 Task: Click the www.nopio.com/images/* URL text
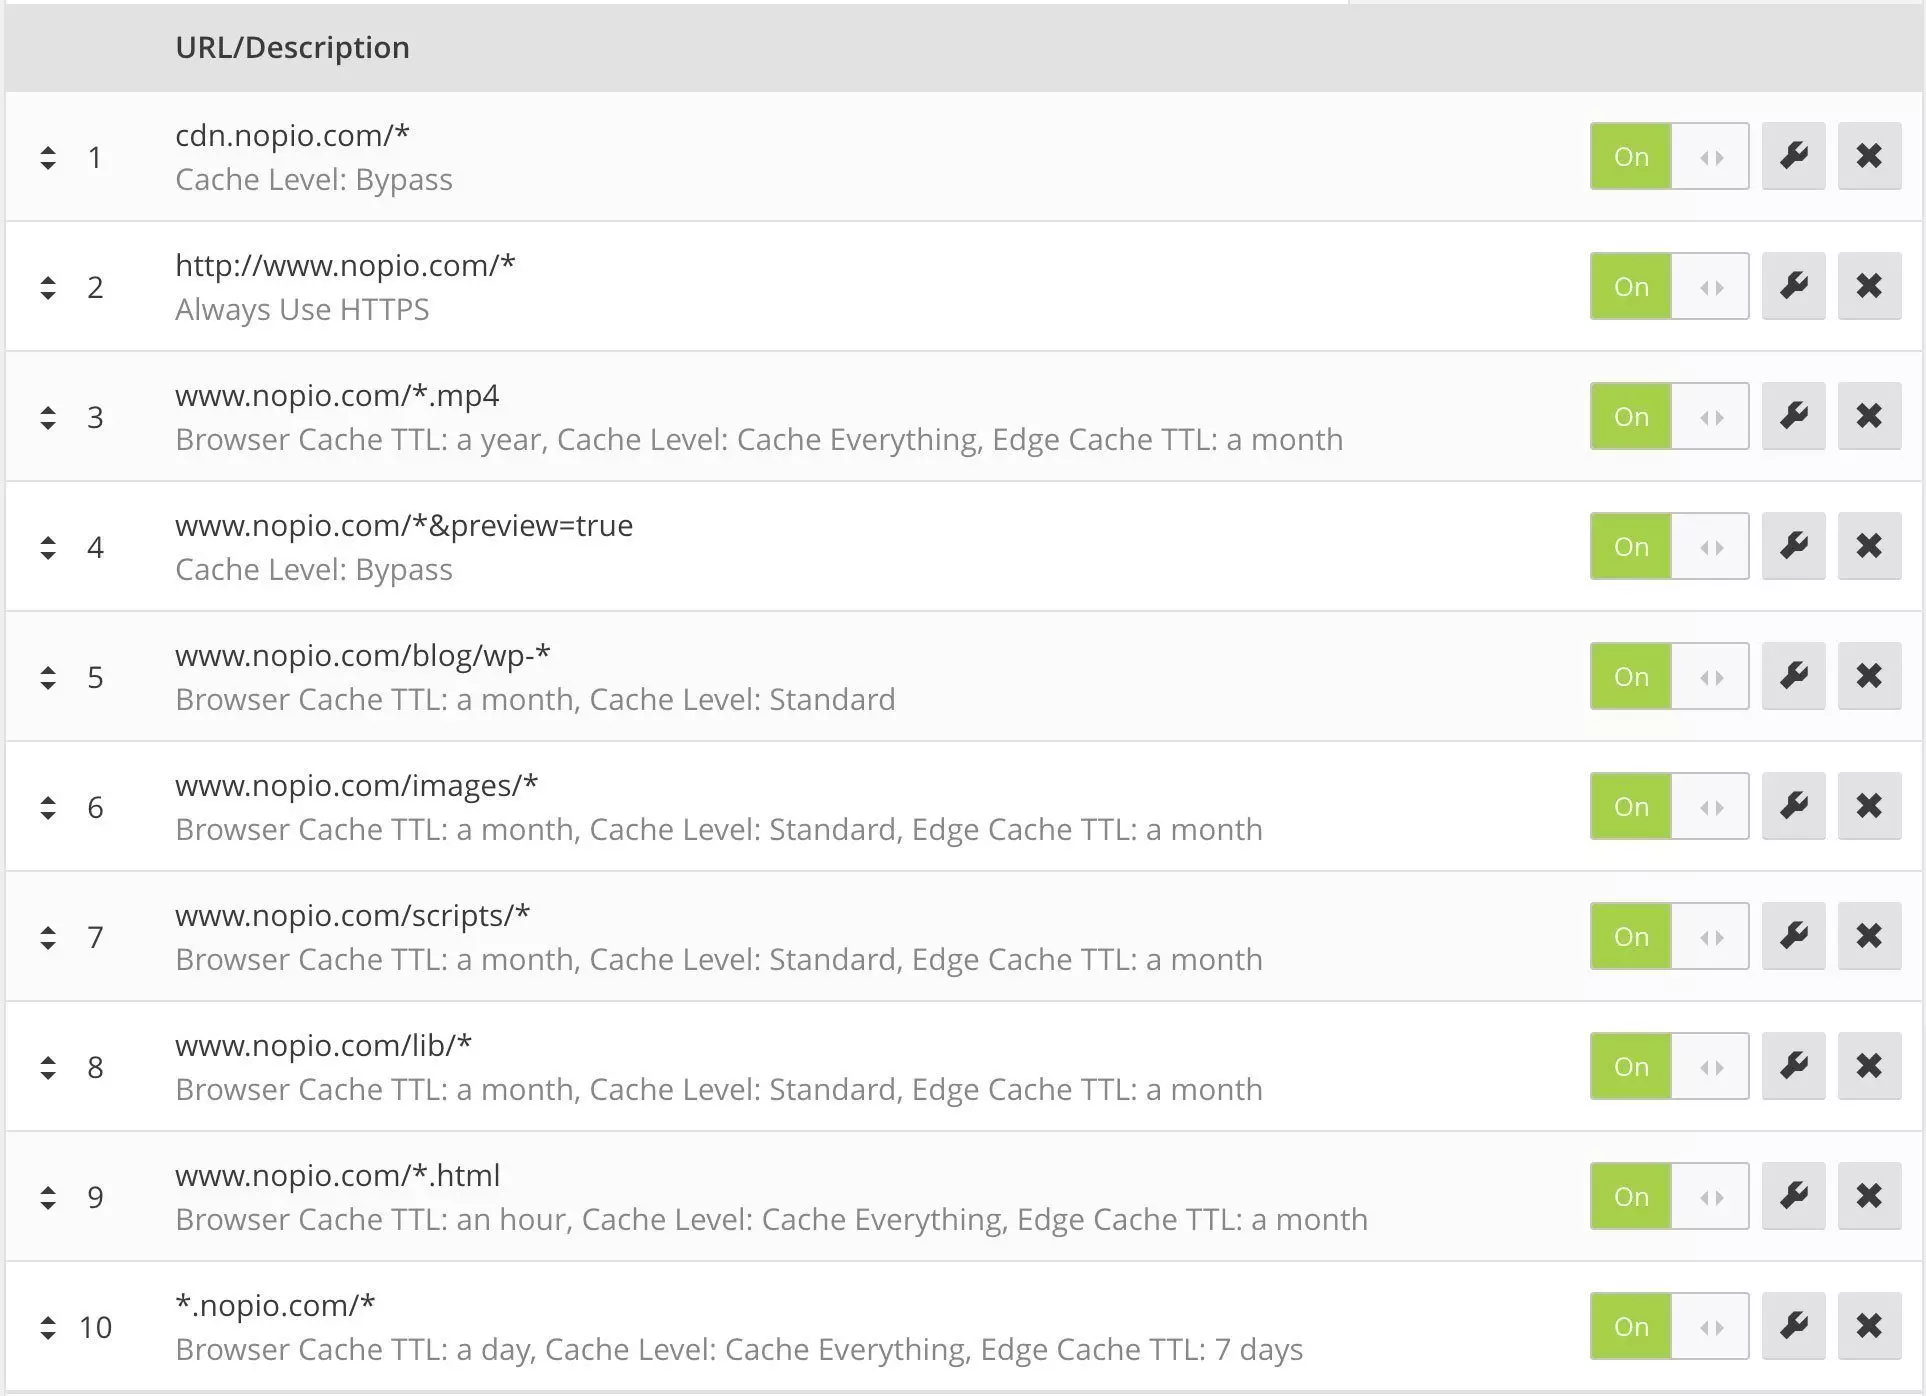pyautogui.click(x=357, y=785)
